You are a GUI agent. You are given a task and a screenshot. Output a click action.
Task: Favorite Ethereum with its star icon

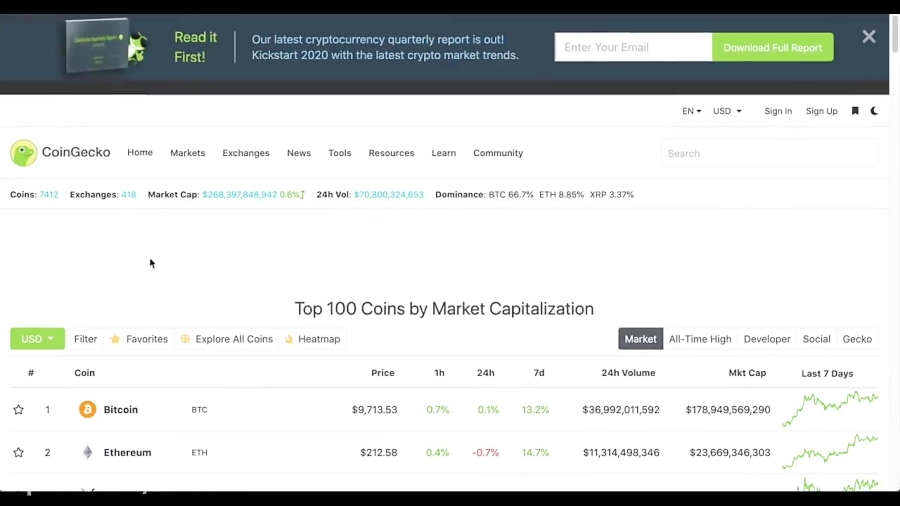[18, 452]
